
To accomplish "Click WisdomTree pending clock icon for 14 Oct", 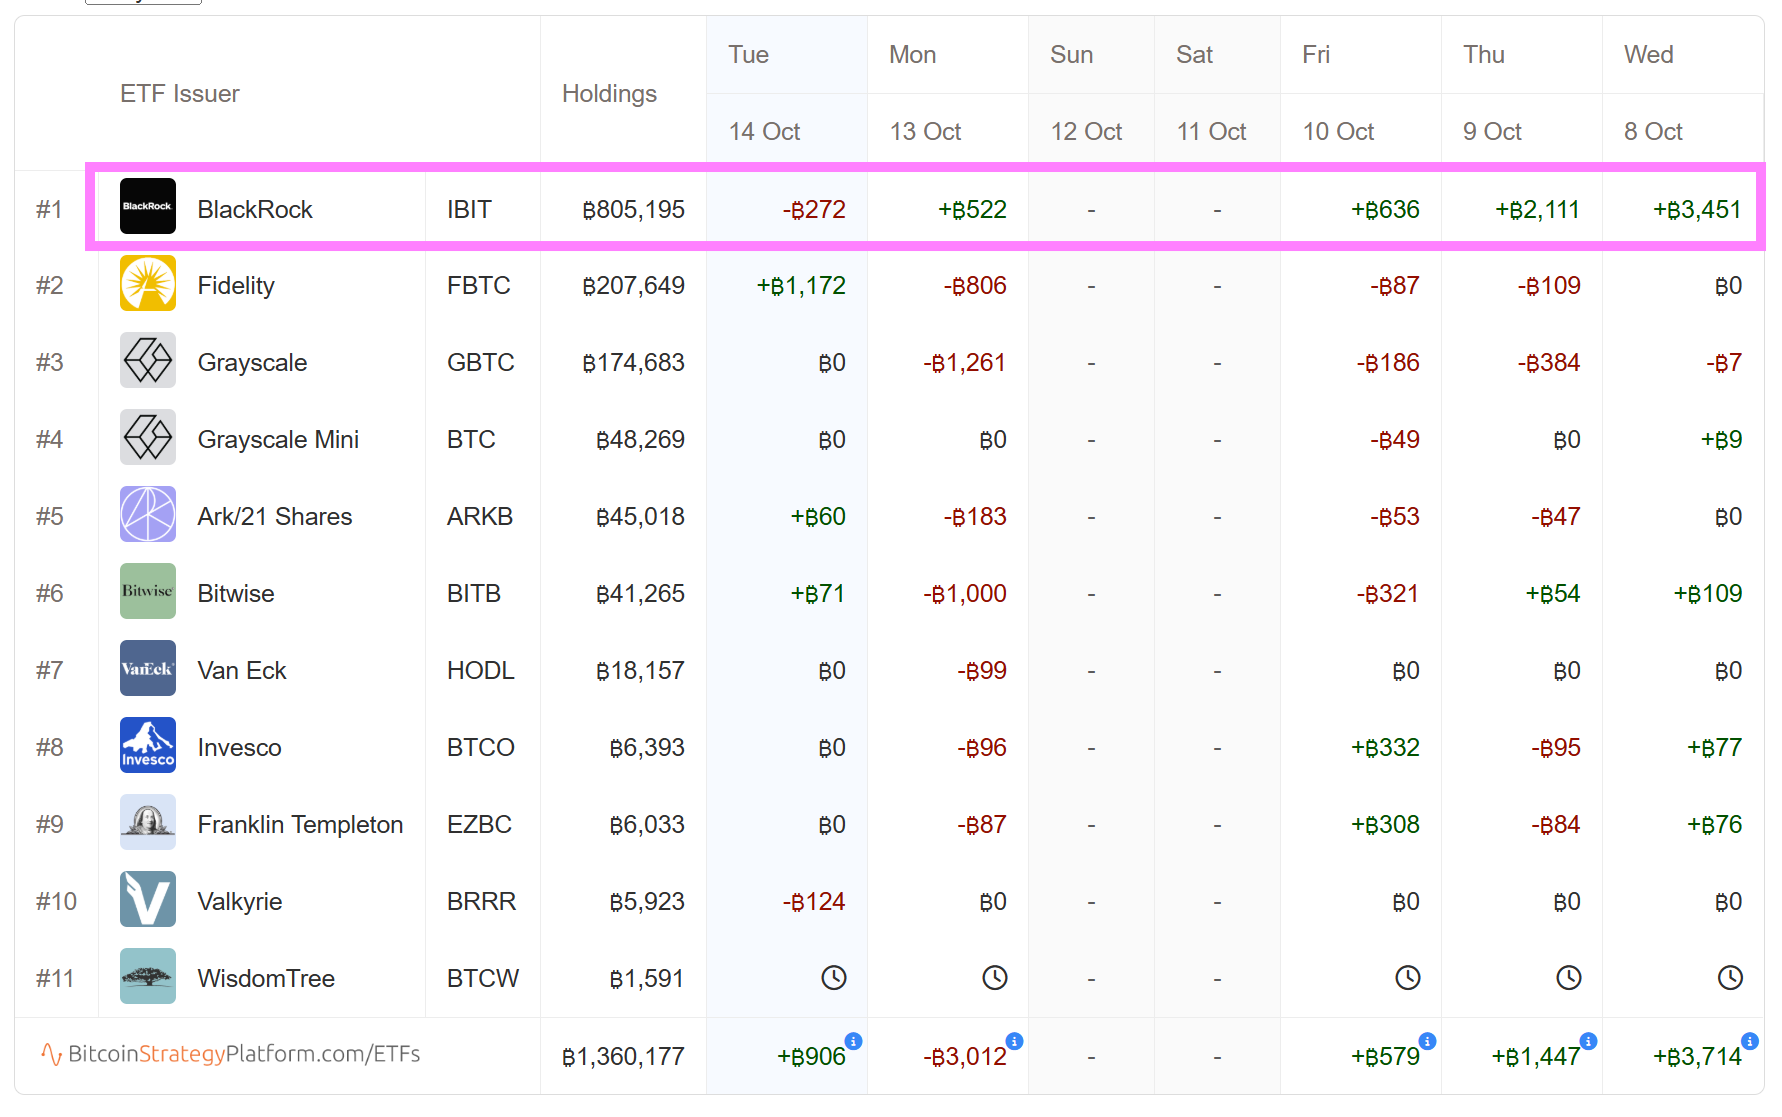I will pyautogui.click(x=833, y=977).
